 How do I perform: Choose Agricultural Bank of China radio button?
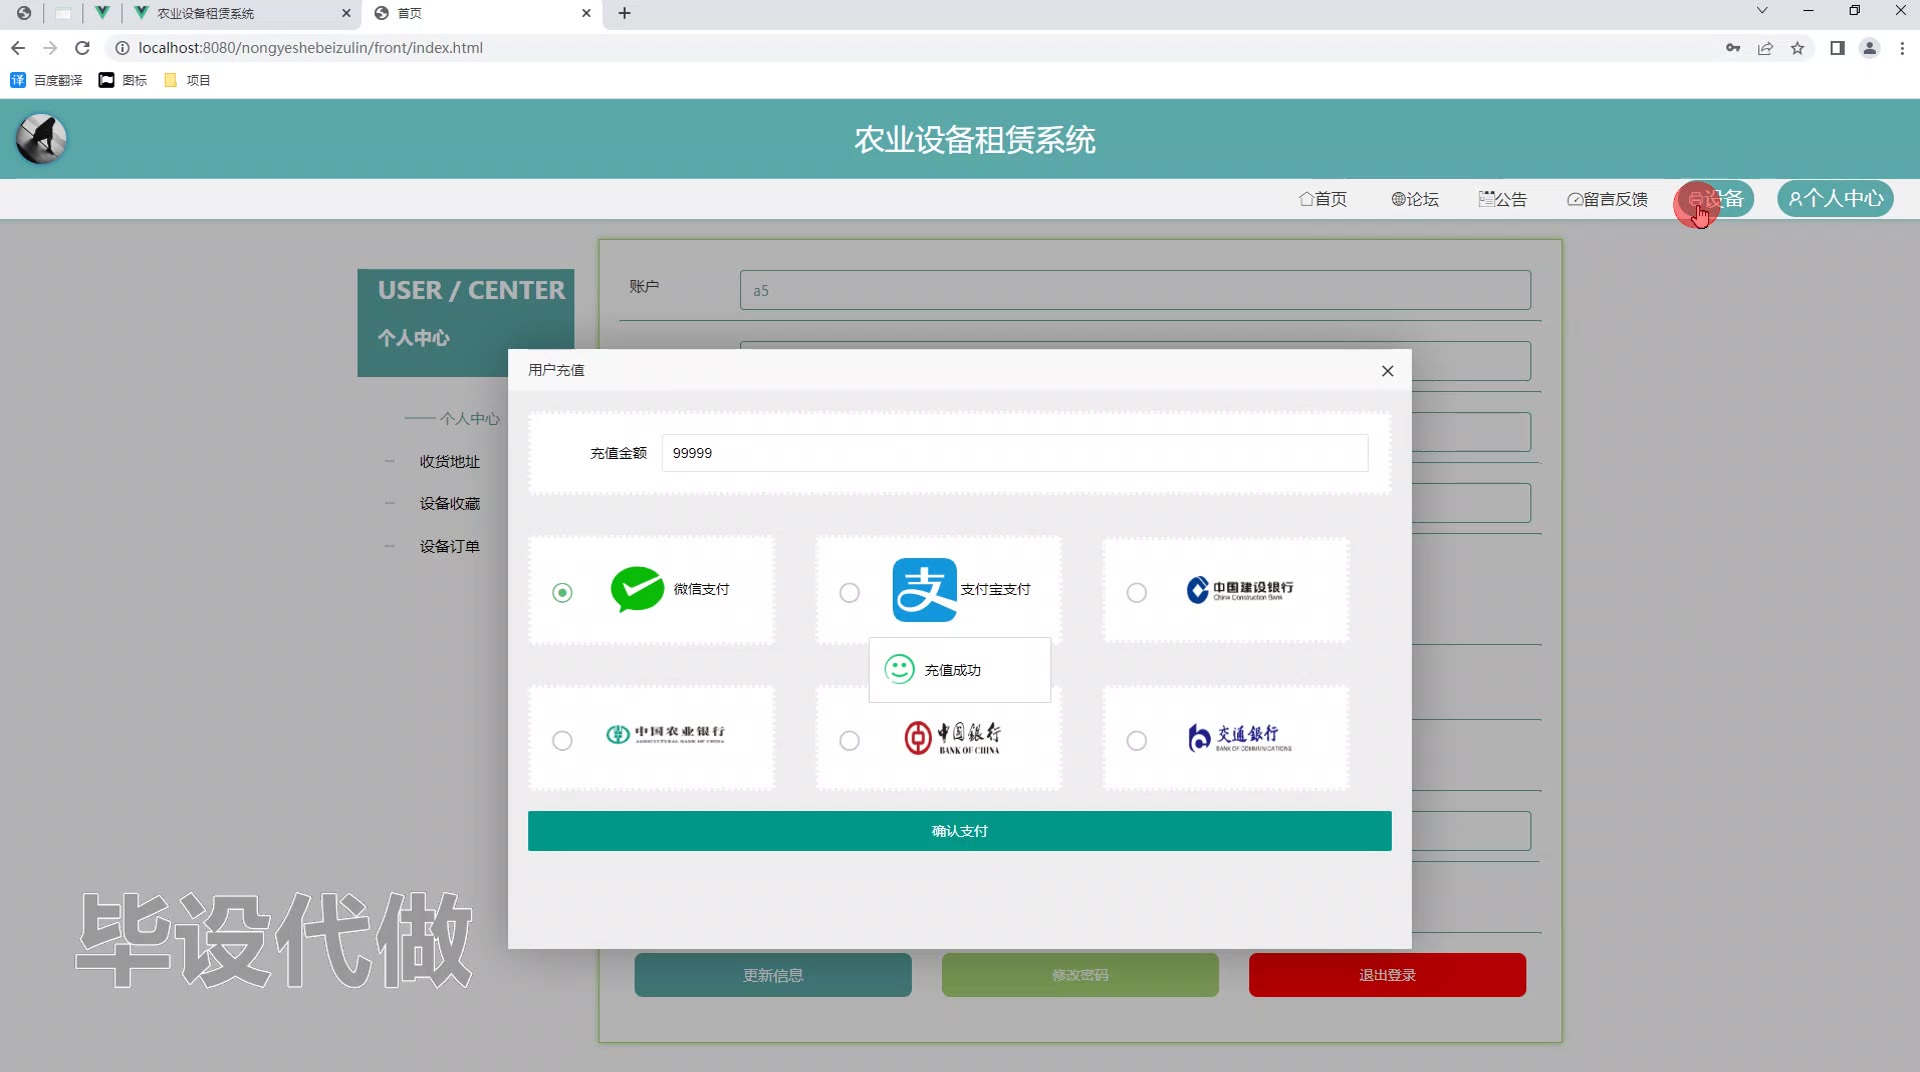[562, 741]
